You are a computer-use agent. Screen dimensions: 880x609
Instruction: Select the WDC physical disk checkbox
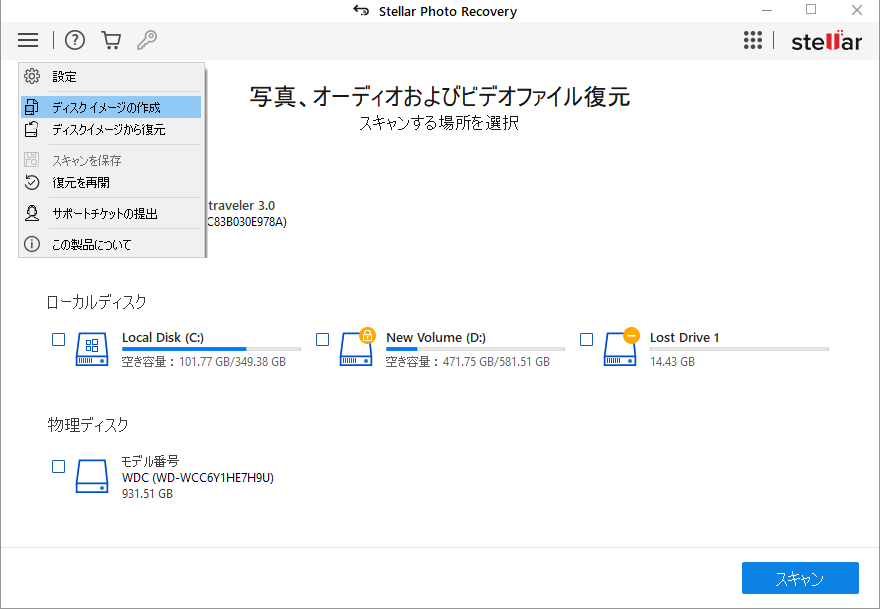pos(58,466)
